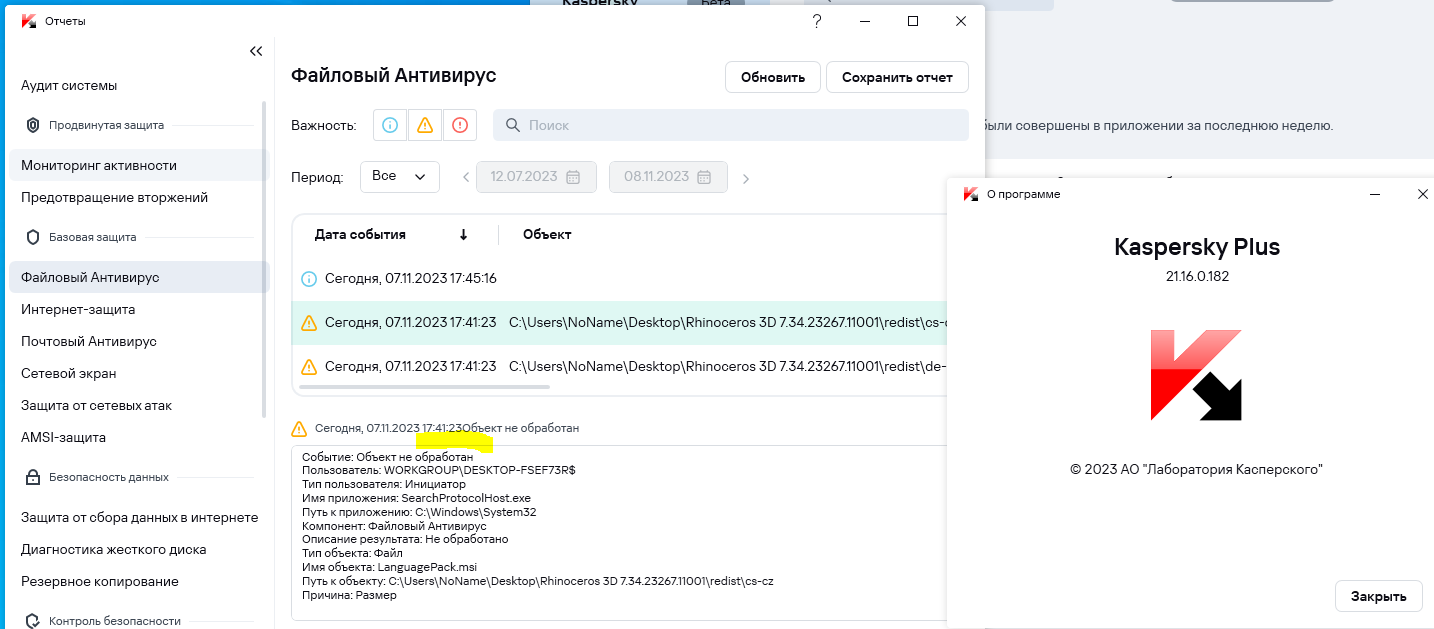Click Имя приложения: SearchProtocolHost.exe line
The width and height of the screenshot is (1434, 629).
click(416, 497)
